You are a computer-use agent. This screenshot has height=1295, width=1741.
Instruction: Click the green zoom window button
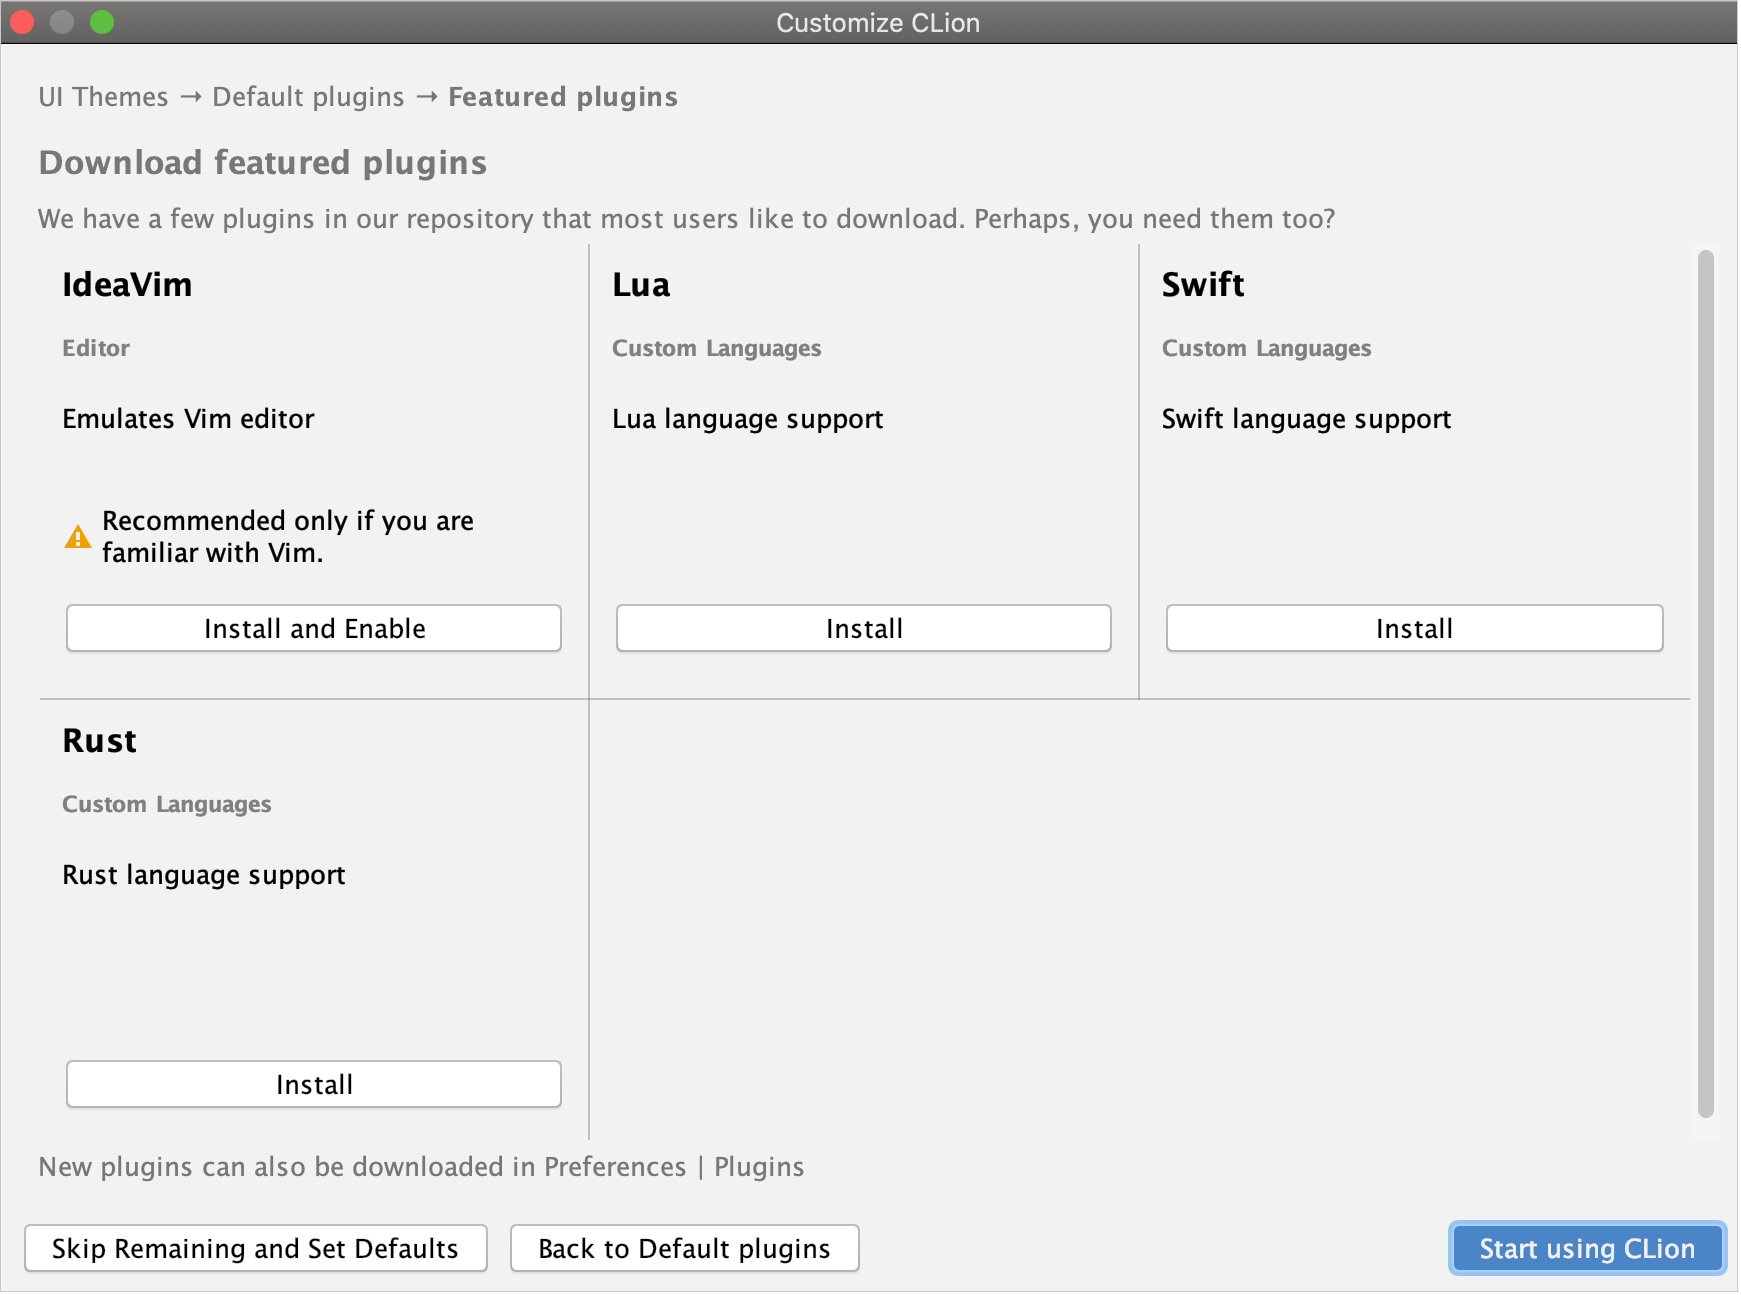(102, 22)
